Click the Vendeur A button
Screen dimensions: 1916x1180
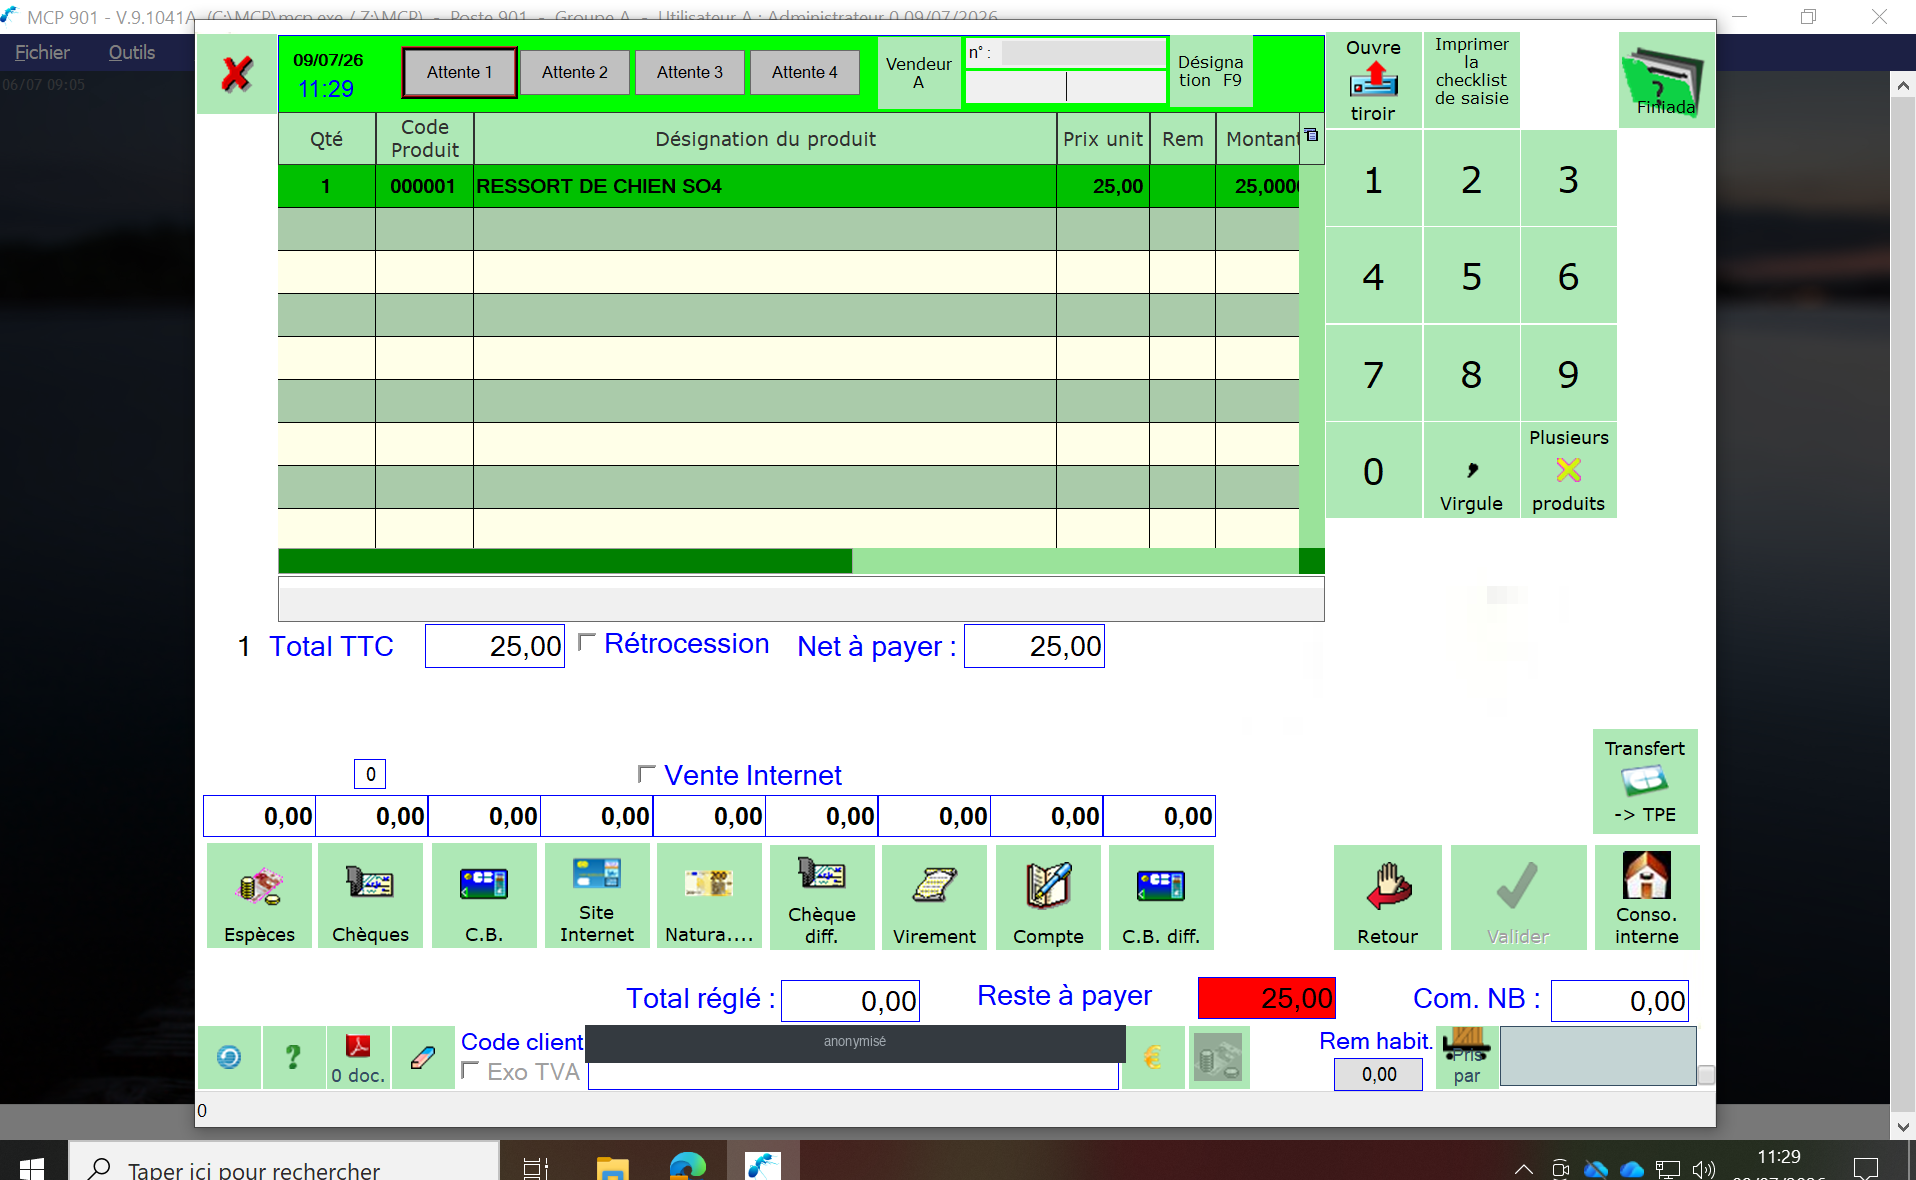(919, 72)
